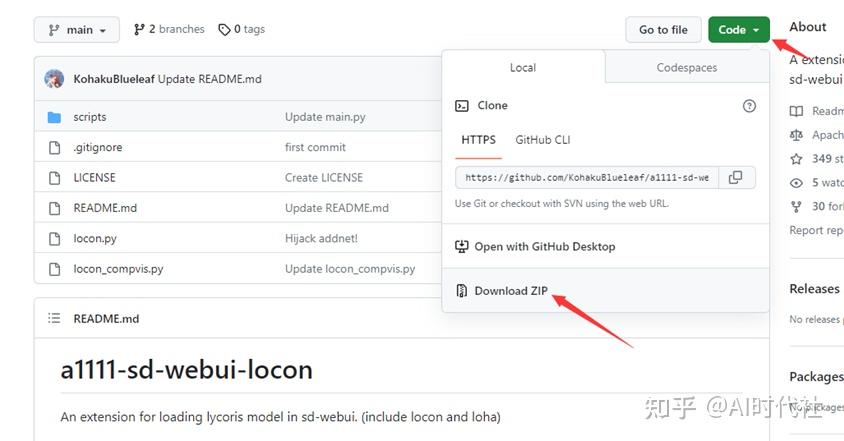Open the main branch dropdown
844x441 pixels.
pyautogui.click(x=76, y=30)
